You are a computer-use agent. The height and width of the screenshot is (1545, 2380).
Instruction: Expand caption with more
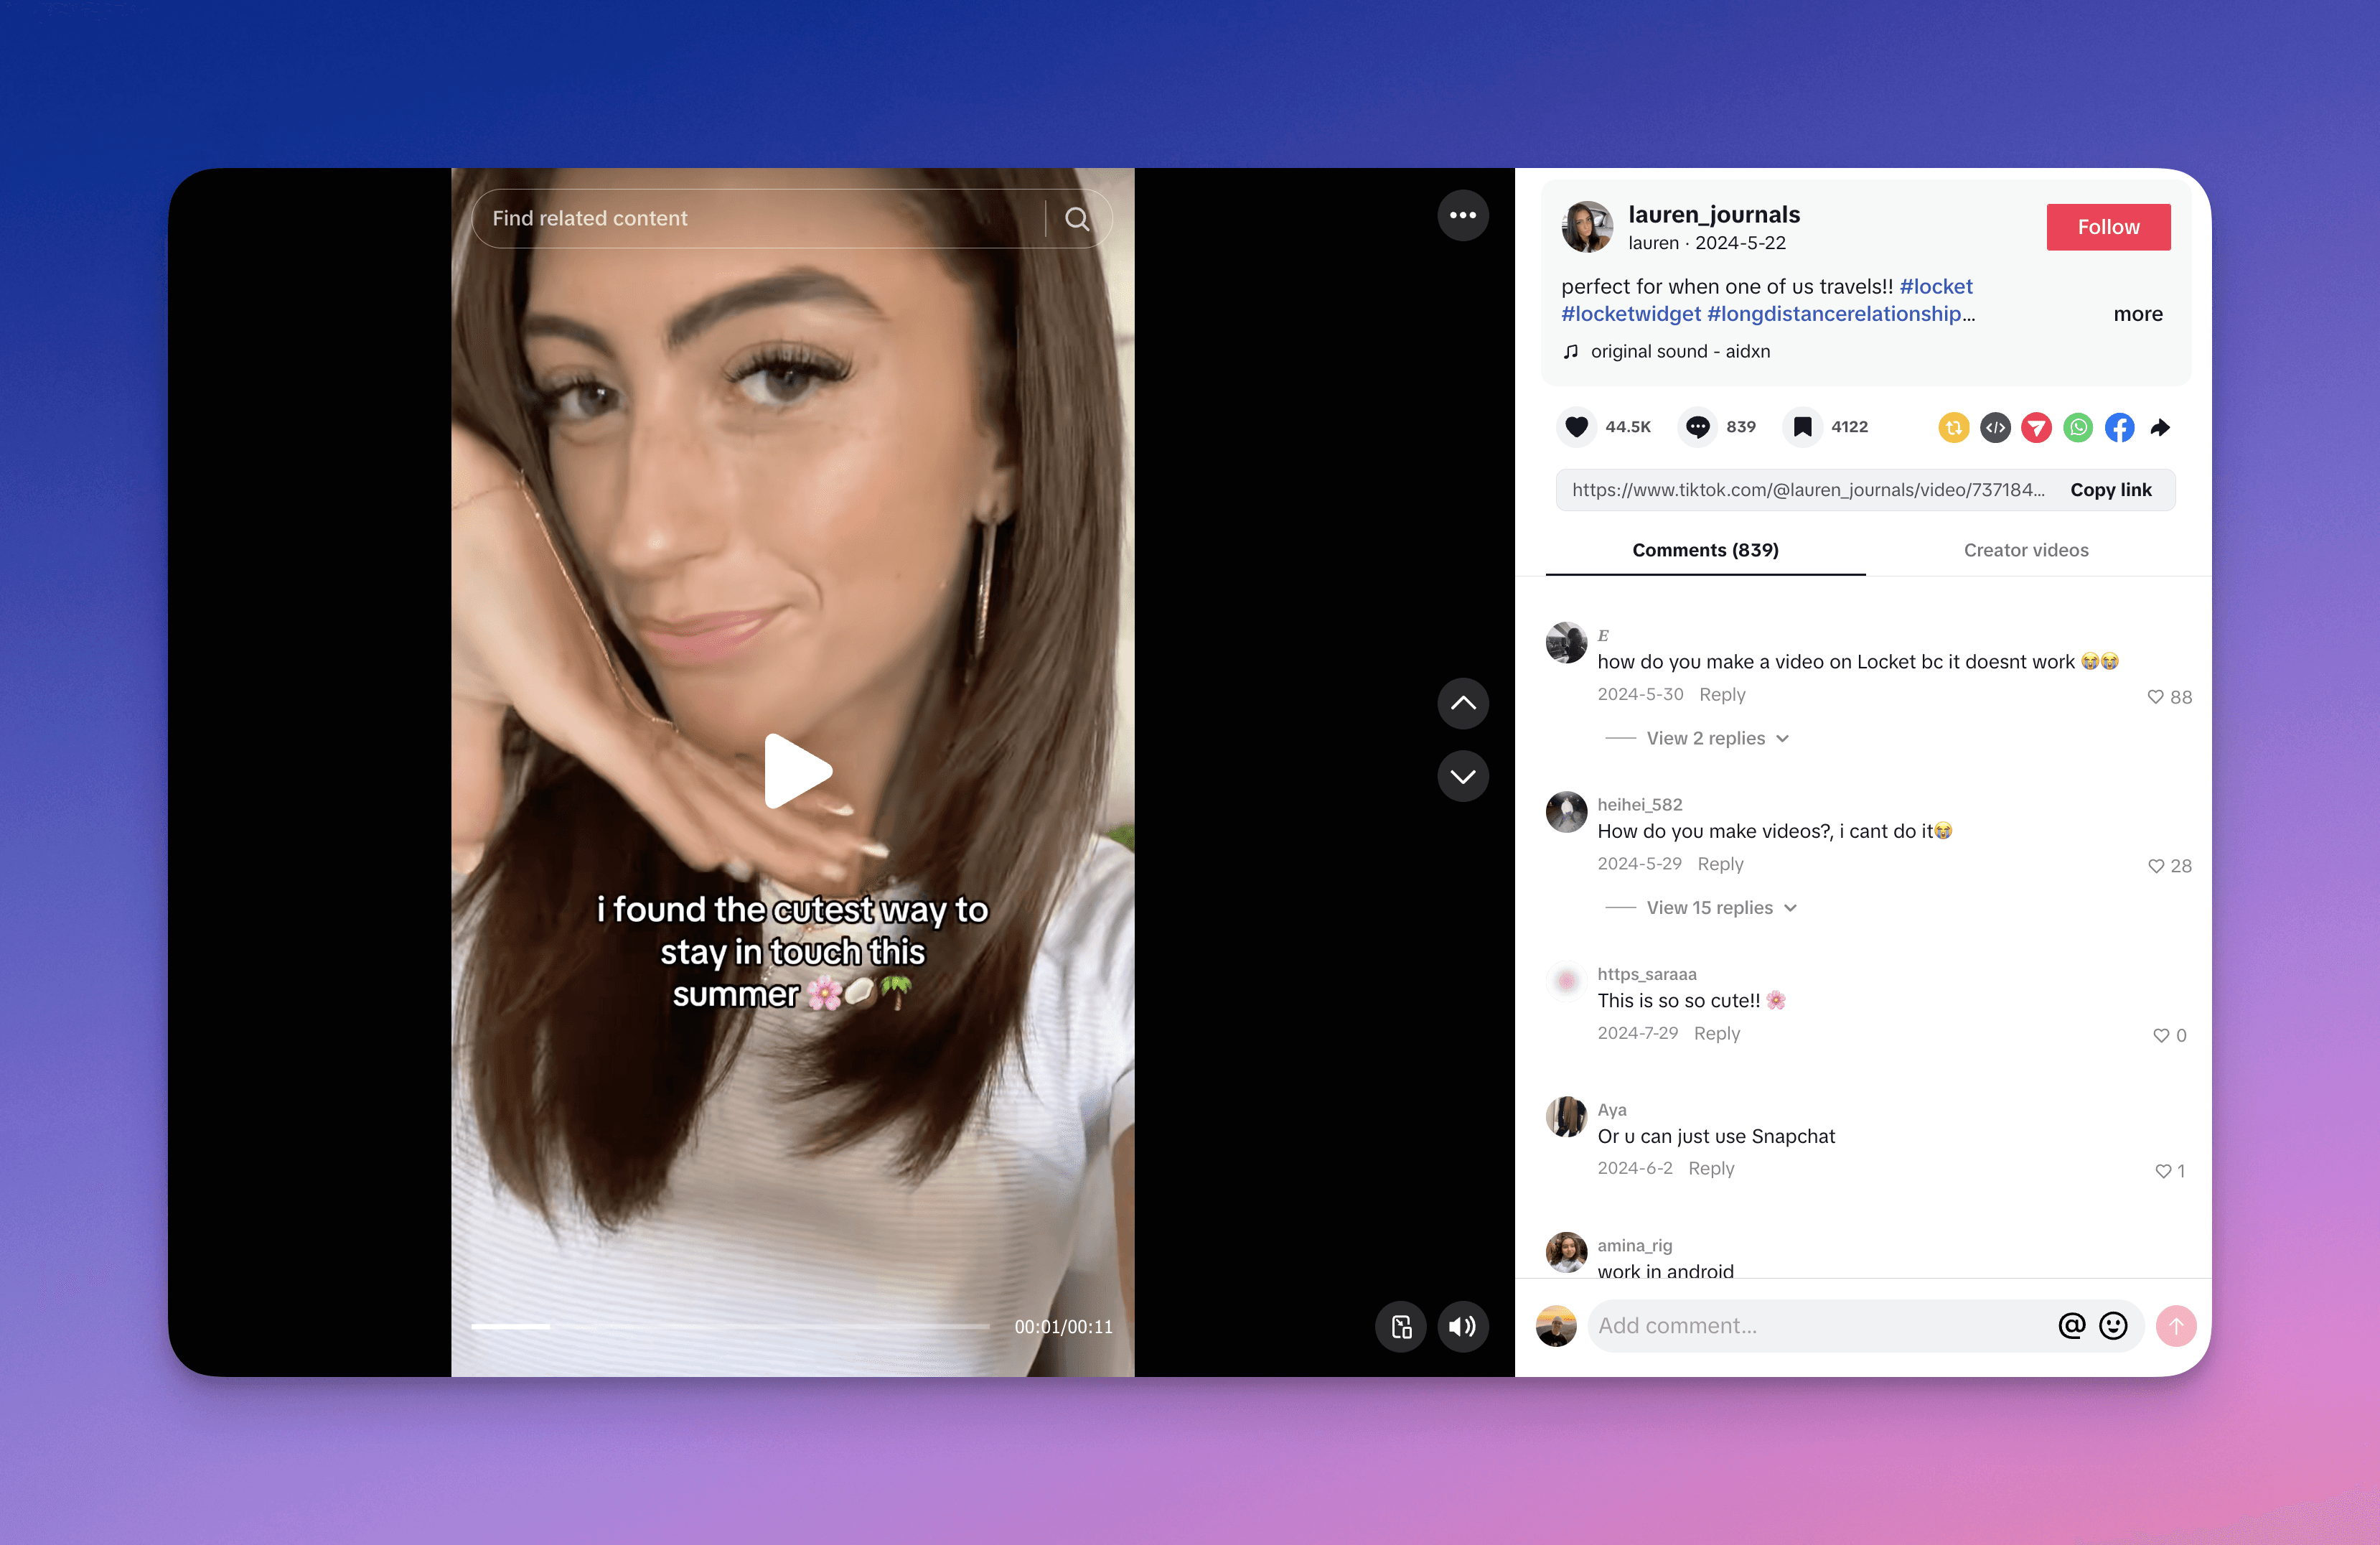point(2137,314)
